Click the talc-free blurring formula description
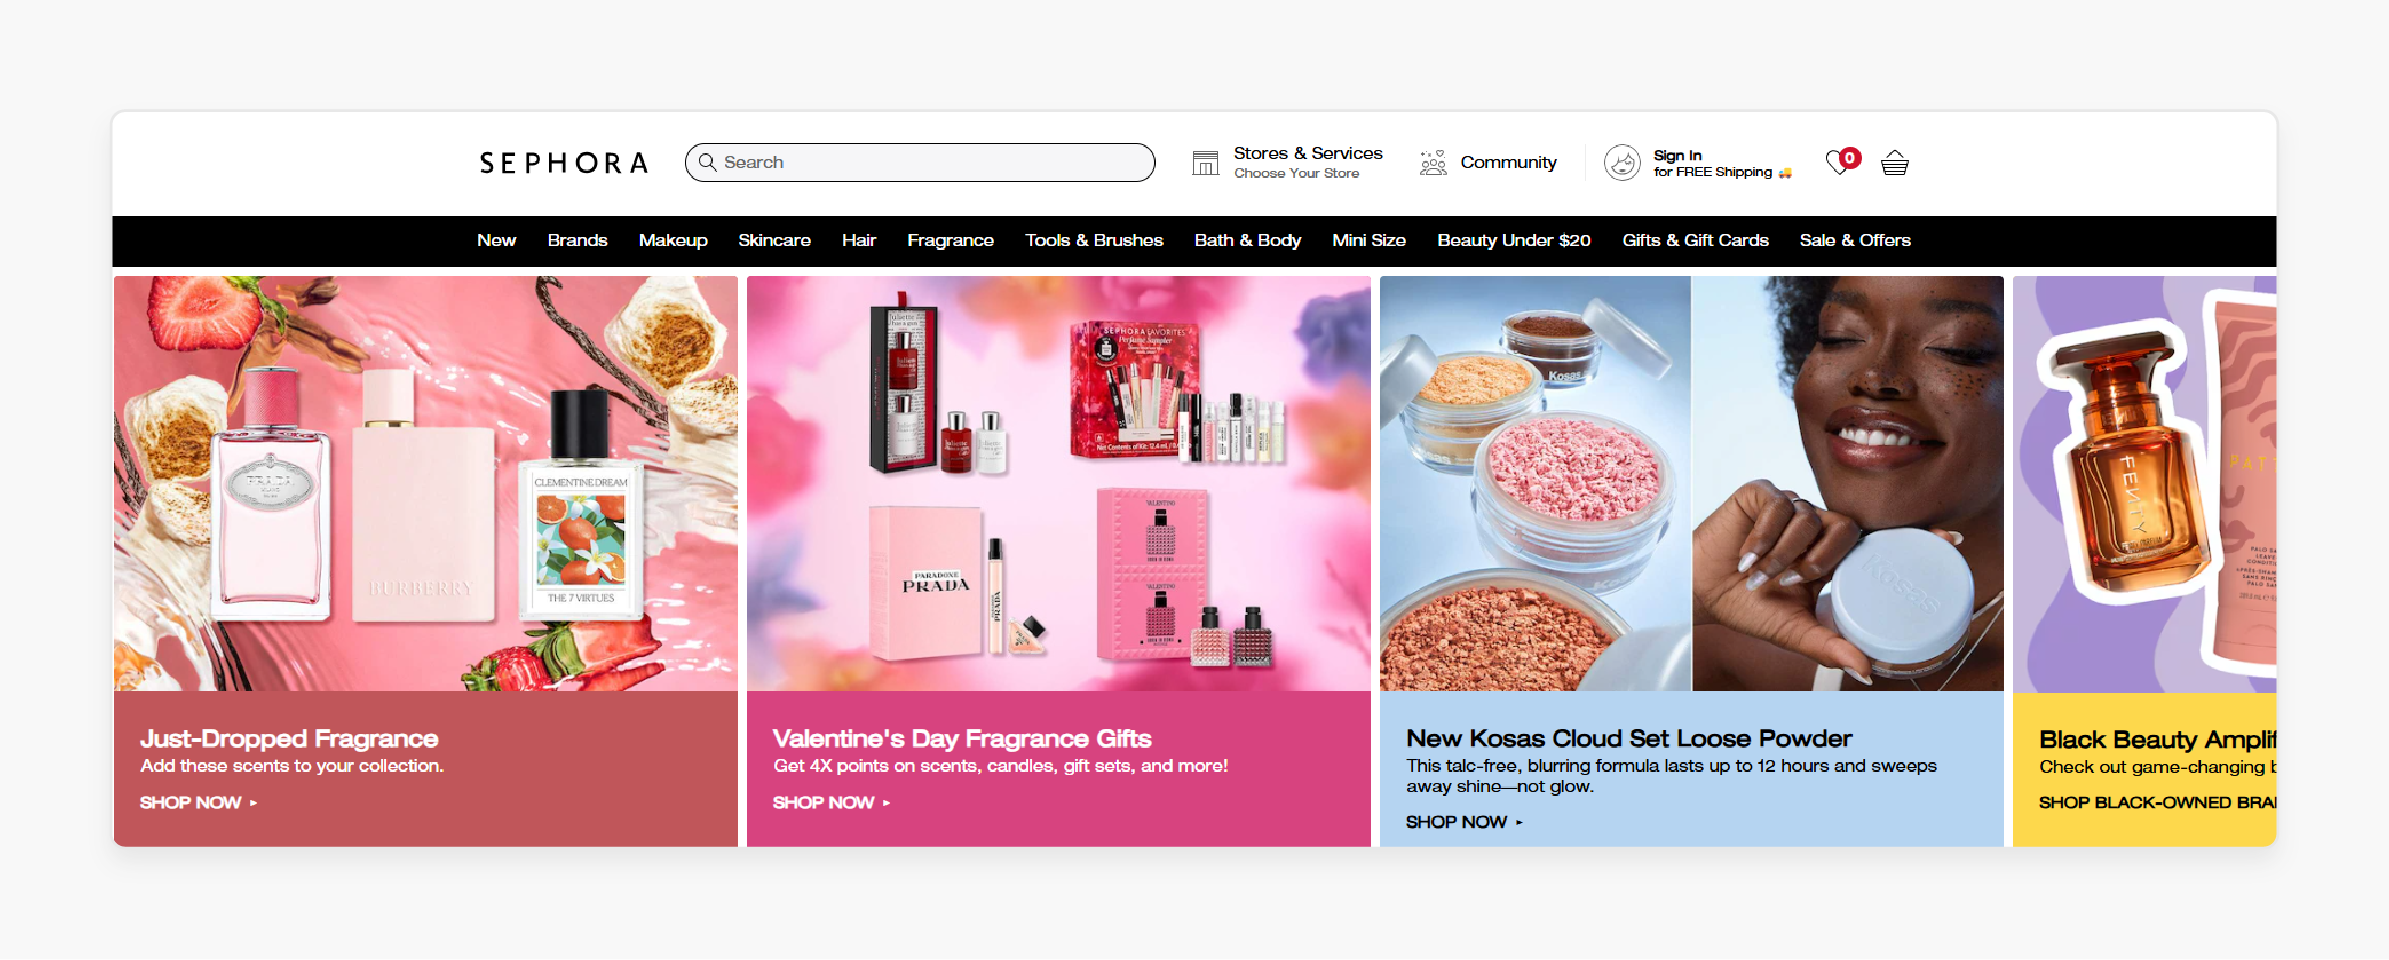 coord(1671,776)
